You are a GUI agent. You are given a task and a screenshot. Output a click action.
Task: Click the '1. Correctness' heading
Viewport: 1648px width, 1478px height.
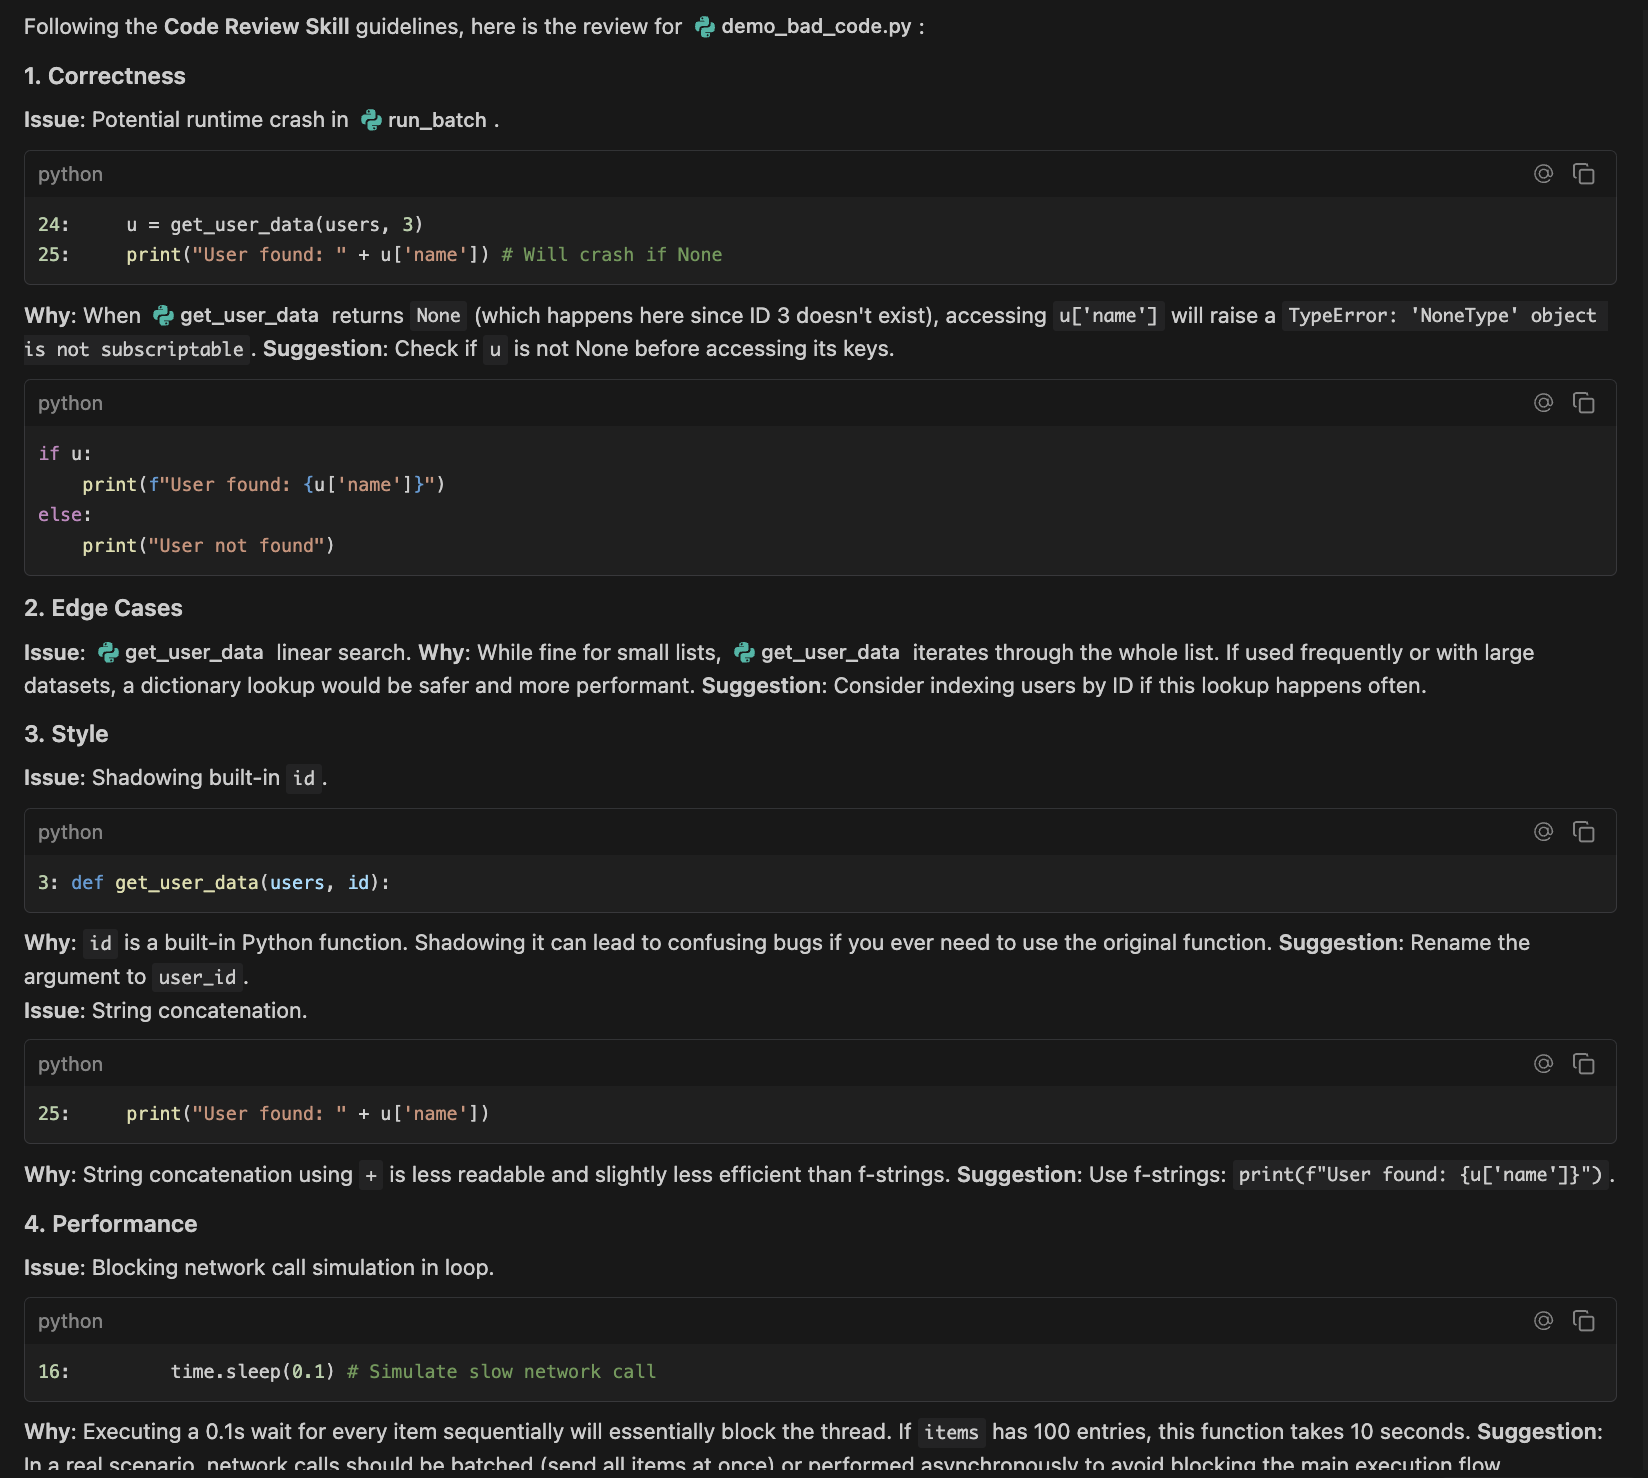[105, 76]
